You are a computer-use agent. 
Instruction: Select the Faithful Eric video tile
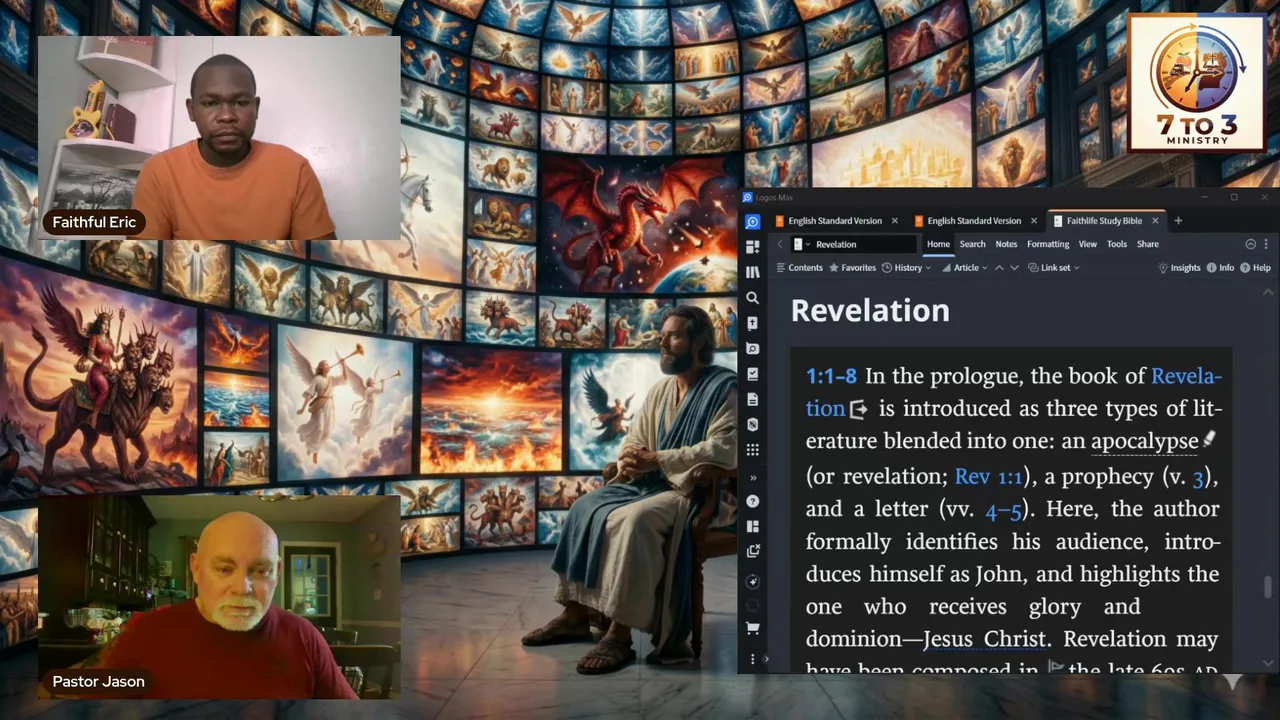(x=219, y=138)
